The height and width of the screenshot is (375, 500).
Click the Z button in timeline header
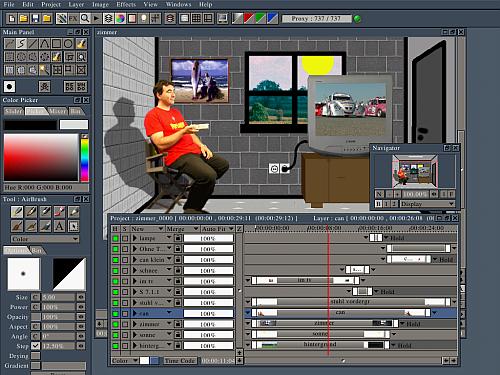[239, 229]
